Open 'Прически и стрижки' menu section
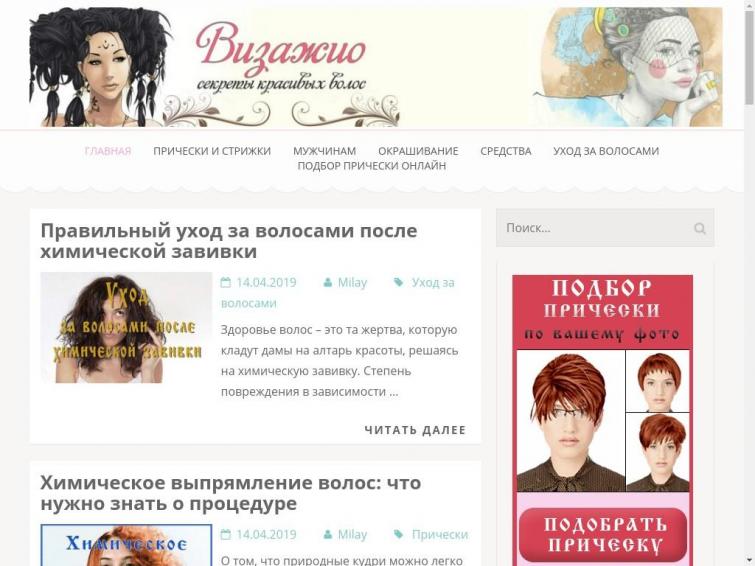 point(212,151)
